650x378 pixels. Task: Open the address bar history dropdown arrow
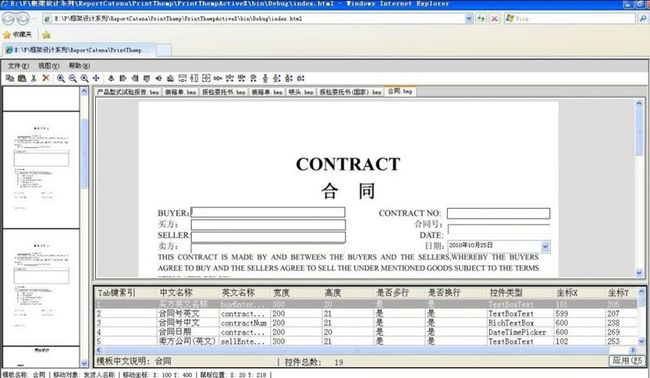click(x=468, y=19)
